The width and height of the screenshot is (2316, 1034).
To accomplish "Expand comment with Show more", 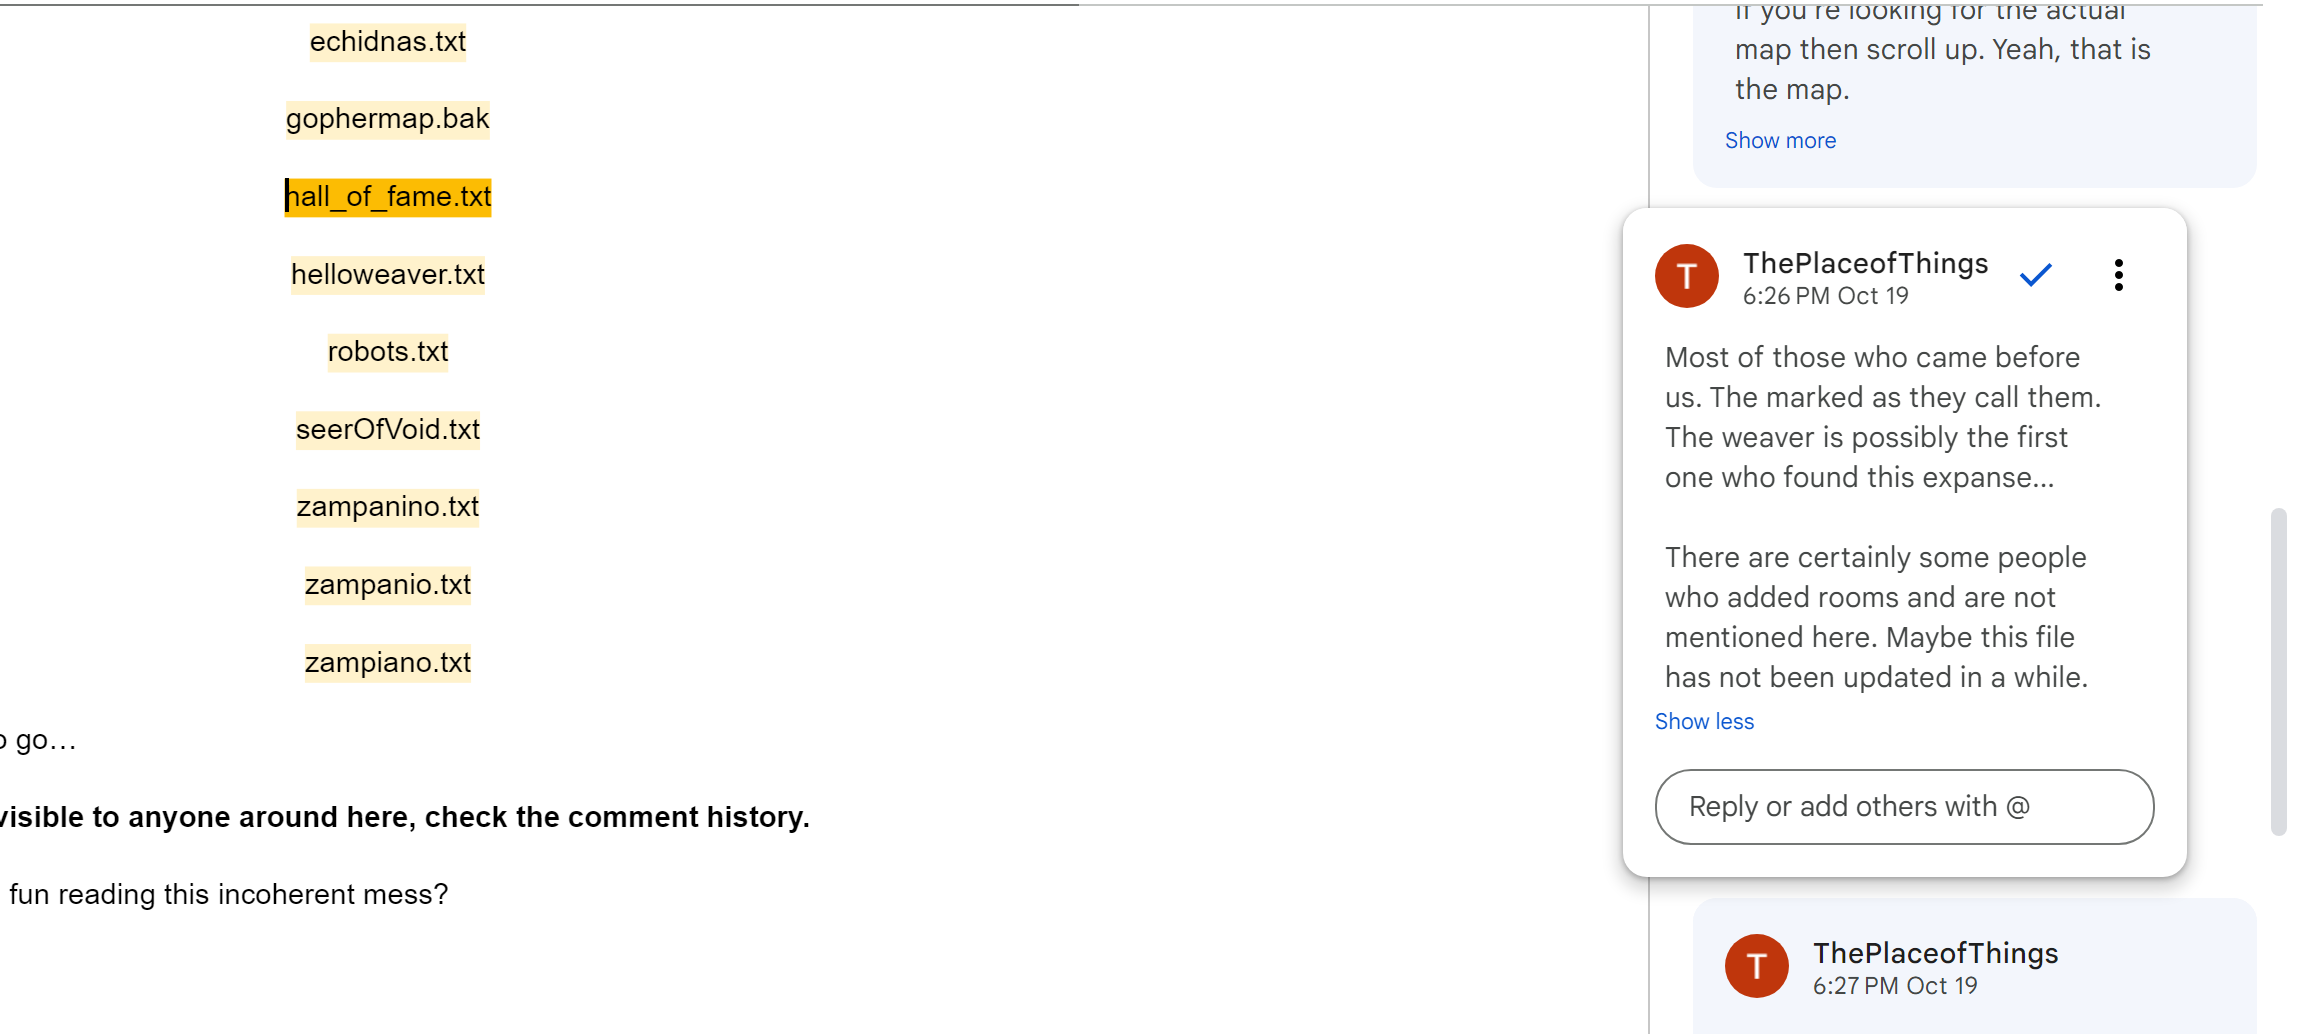I will [x=1780, y=141].
